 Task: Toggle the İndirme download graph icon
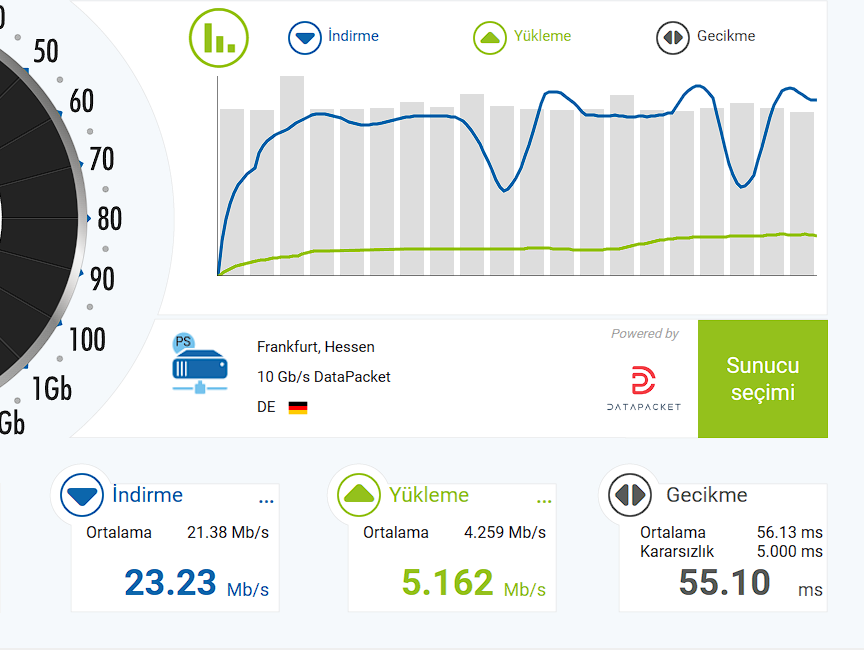coord(305,38)
